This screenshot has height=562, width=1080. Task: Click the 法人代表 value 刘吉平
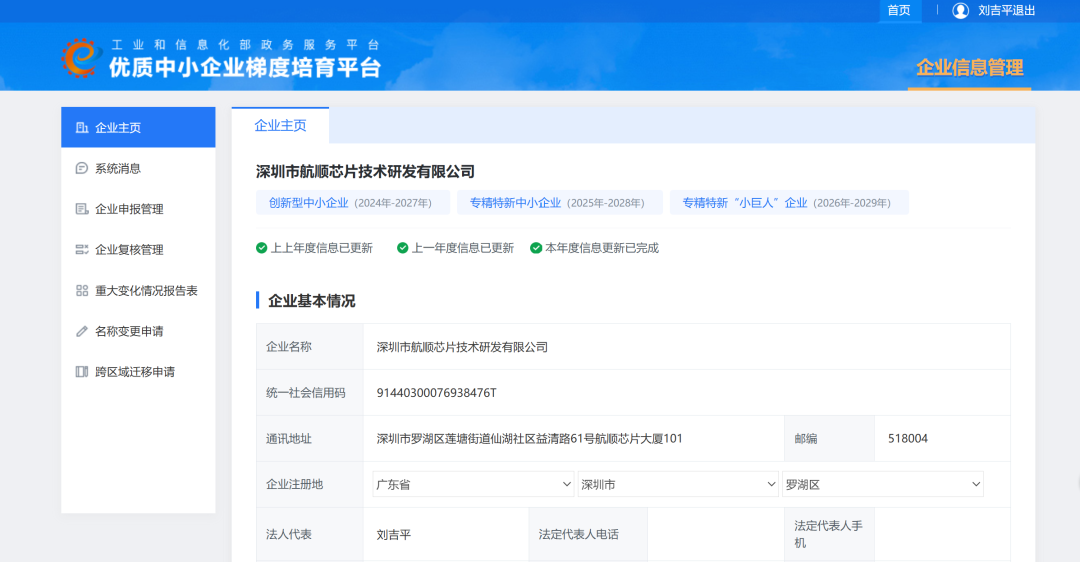[393, 534]
